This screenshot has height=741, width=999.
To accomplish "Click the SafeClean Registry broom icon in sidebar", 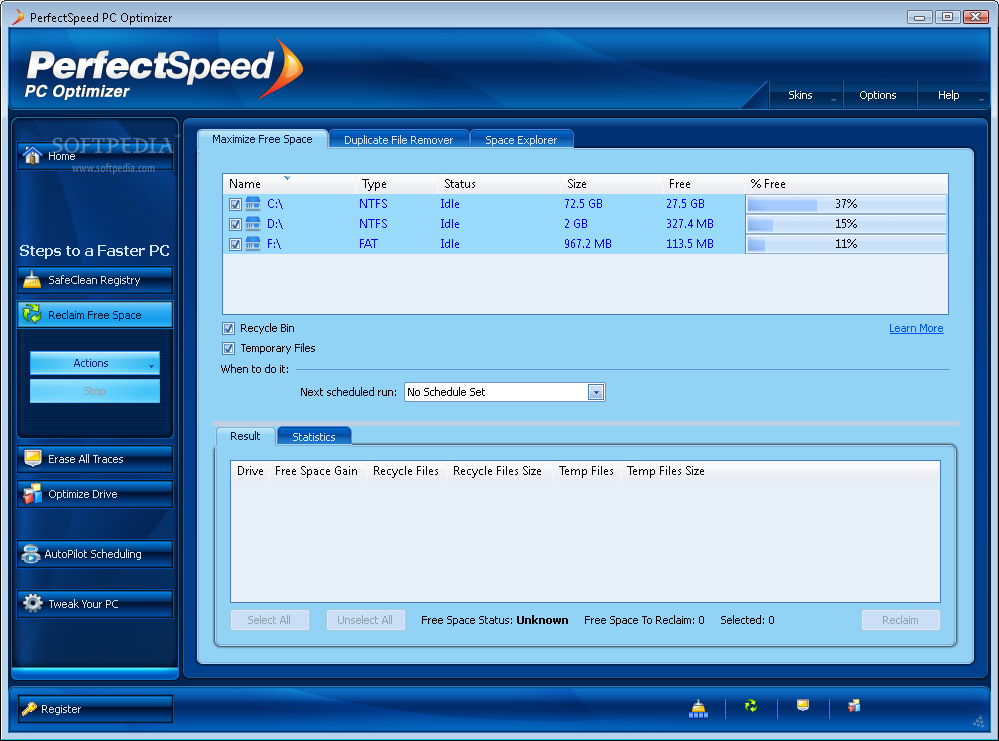I will pos(32,279).
